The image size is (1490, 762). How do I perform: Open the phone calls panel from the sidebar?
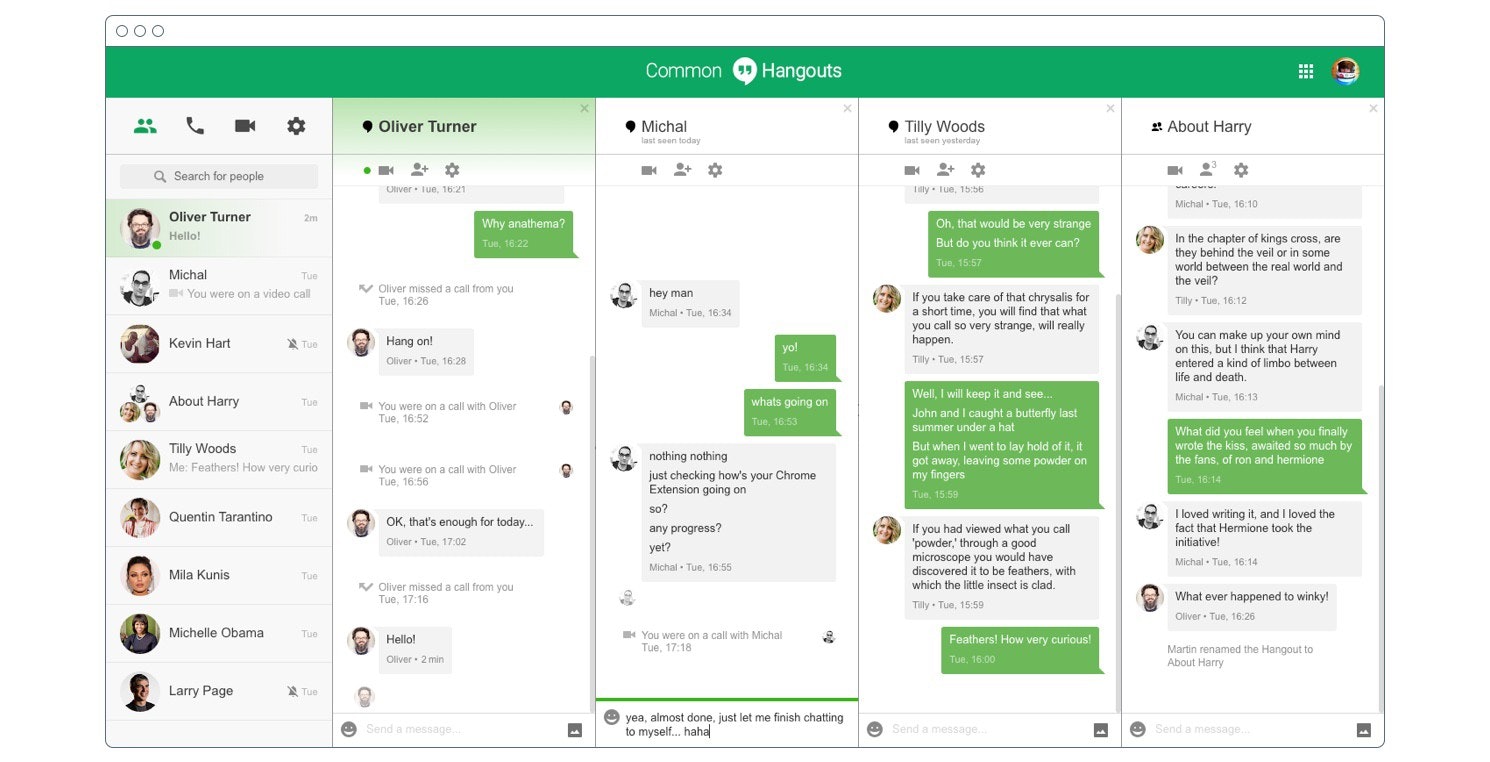(195, 125)
